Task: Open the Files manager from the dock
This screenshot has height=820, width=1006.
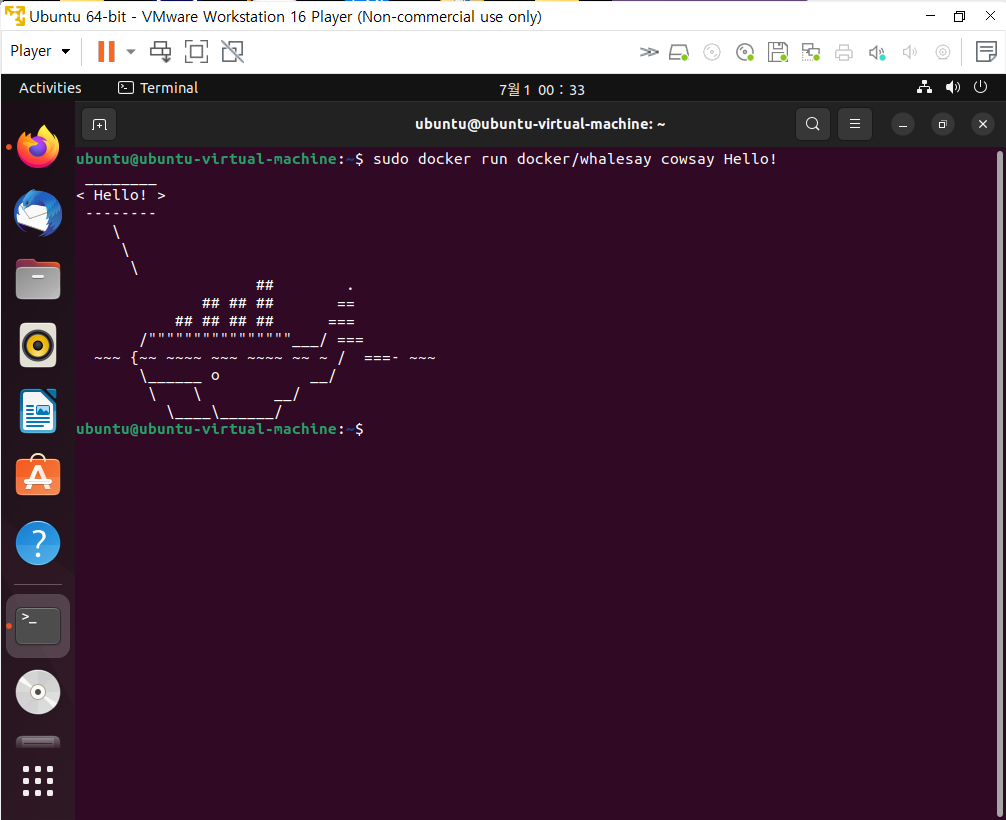Action: pos(38,279)
